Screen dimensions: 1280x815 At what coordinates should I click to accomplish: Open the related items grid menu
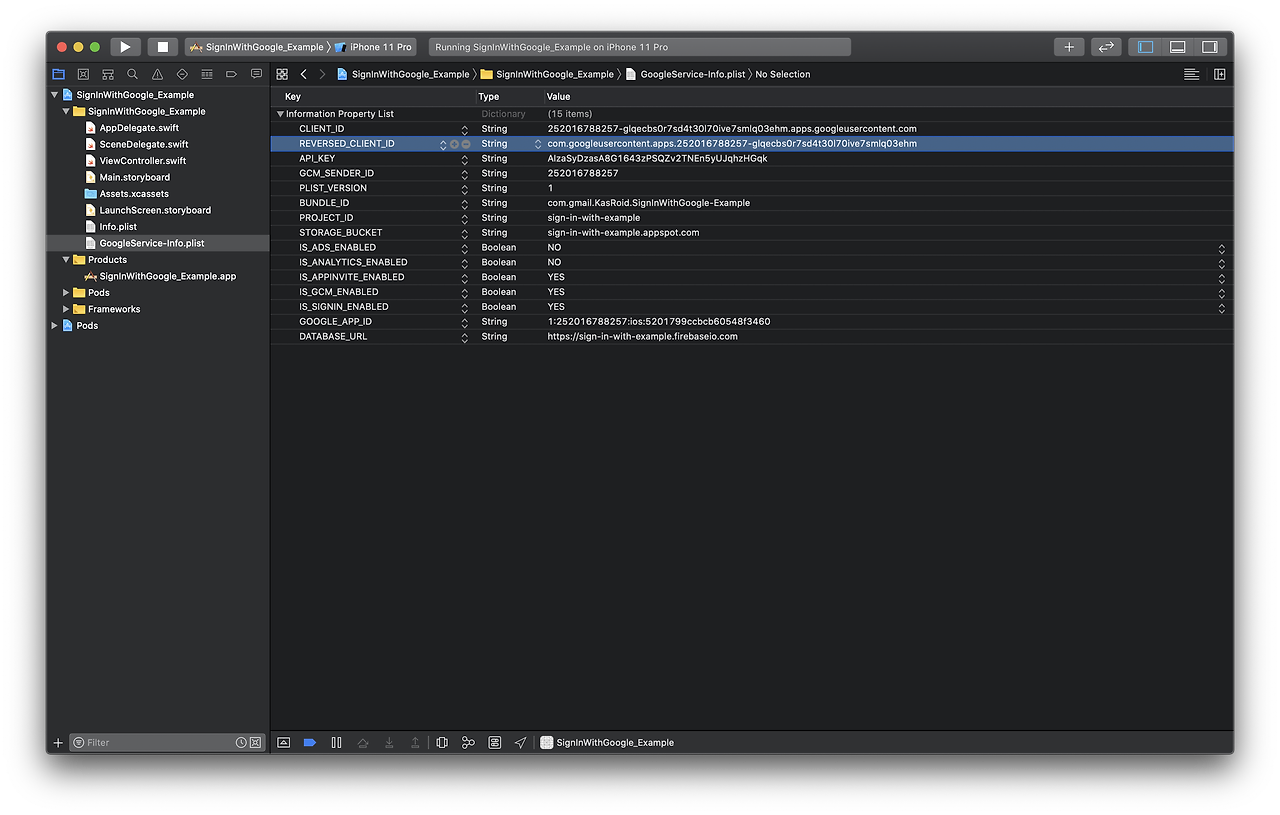(282, 74)
